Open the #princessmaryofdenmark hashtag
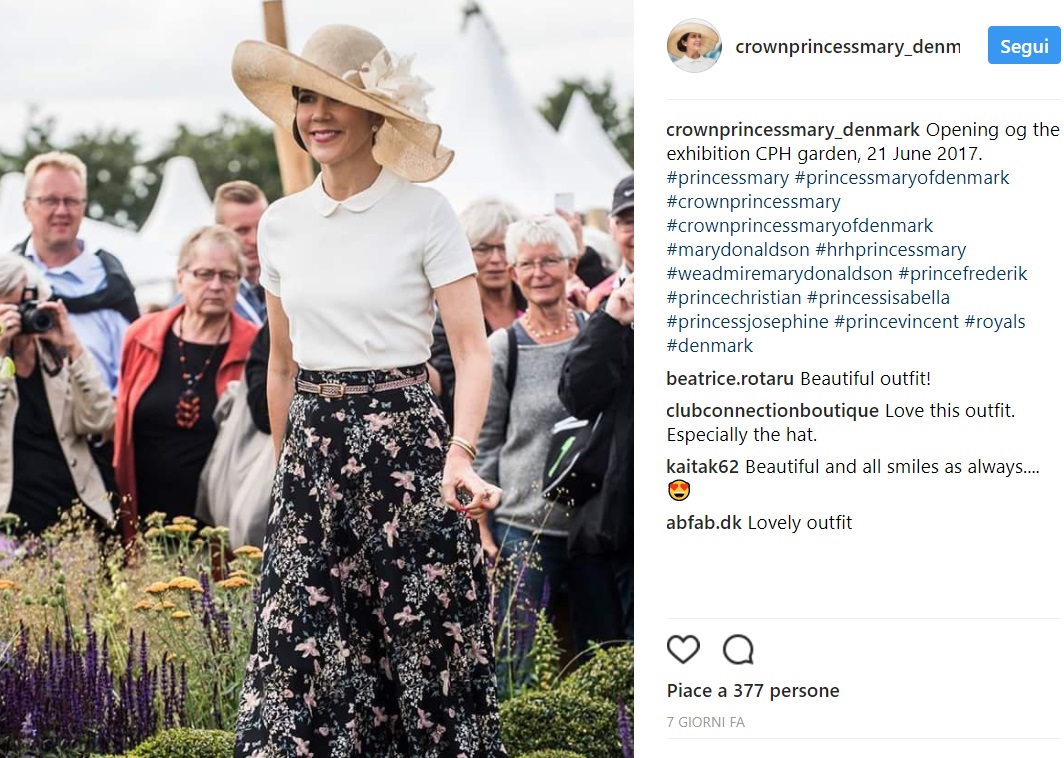 pos(902,178)
